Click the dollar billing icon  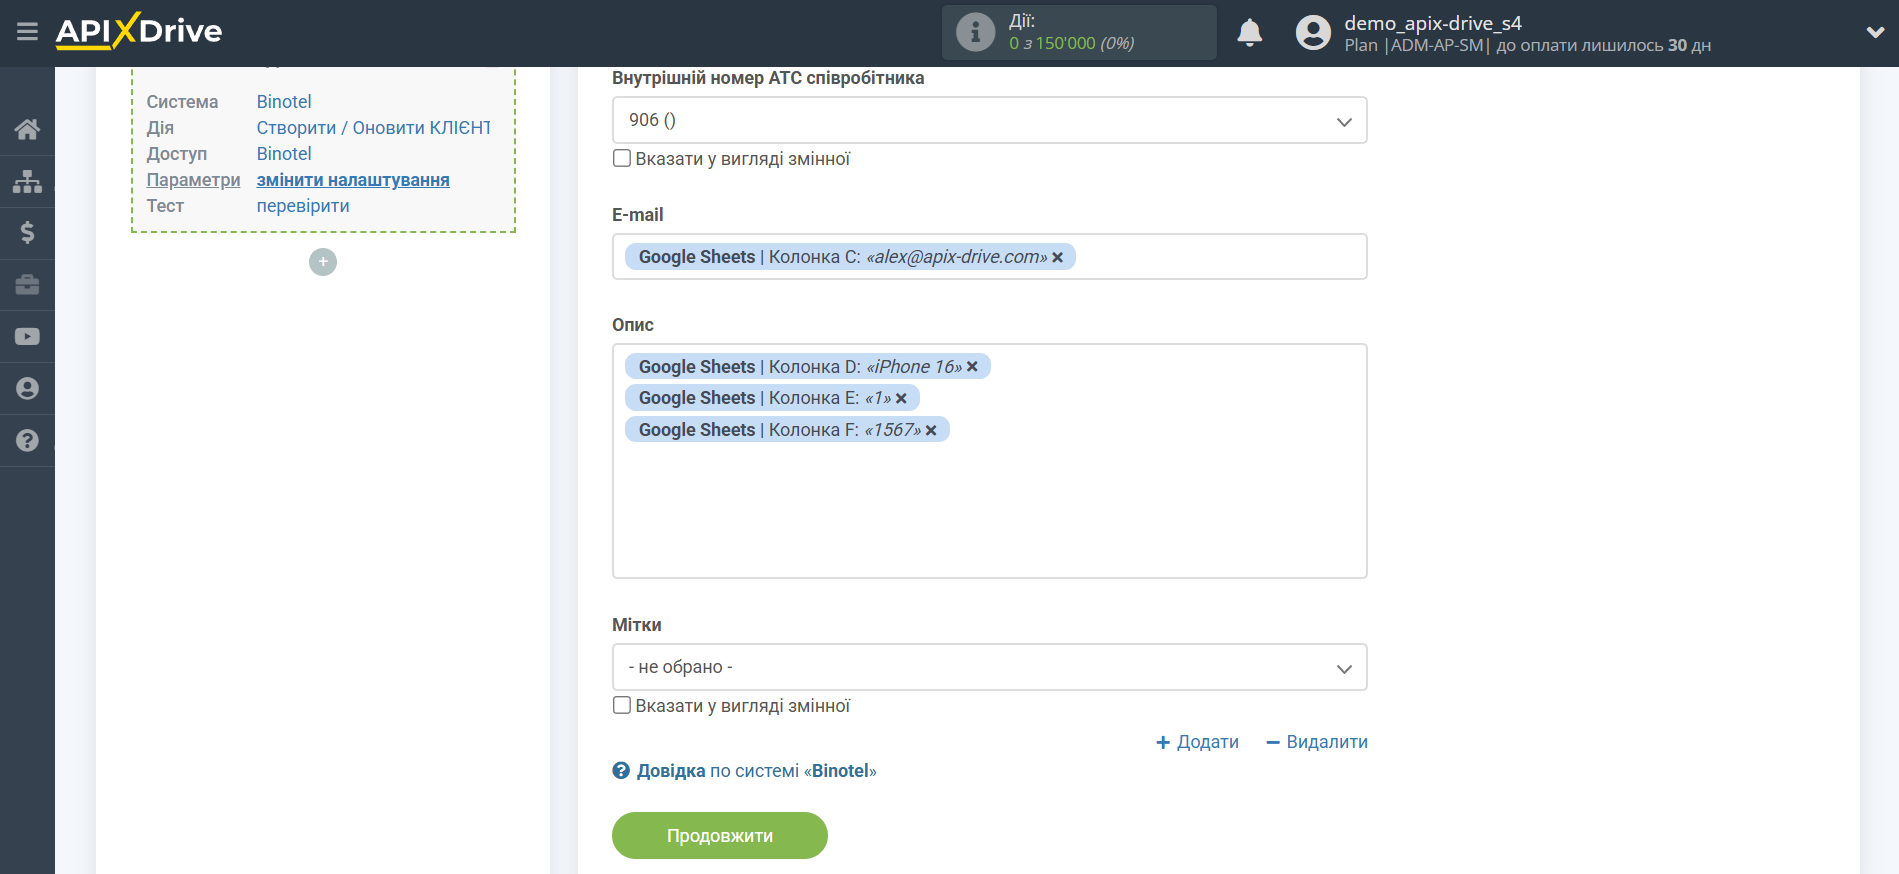click(27, 233)
